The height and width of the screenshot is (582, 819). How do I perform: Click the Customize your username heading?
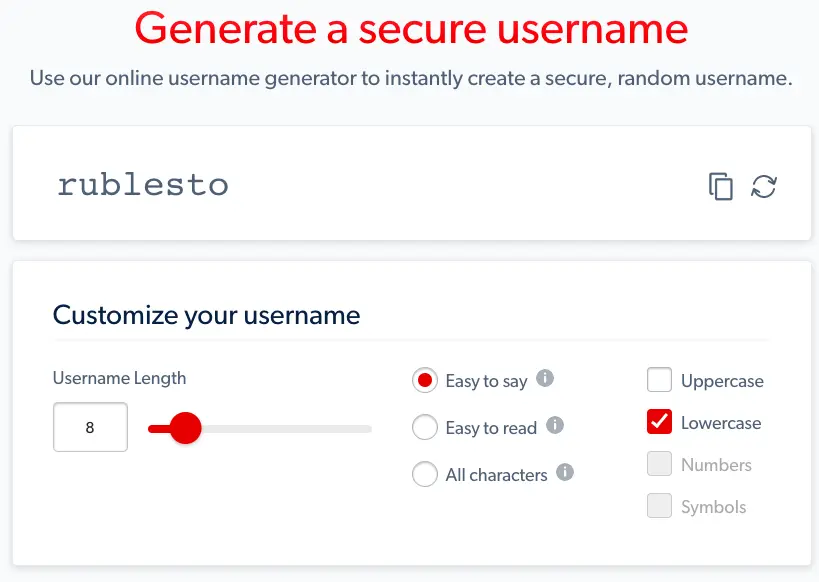click(x=206, y=316)
